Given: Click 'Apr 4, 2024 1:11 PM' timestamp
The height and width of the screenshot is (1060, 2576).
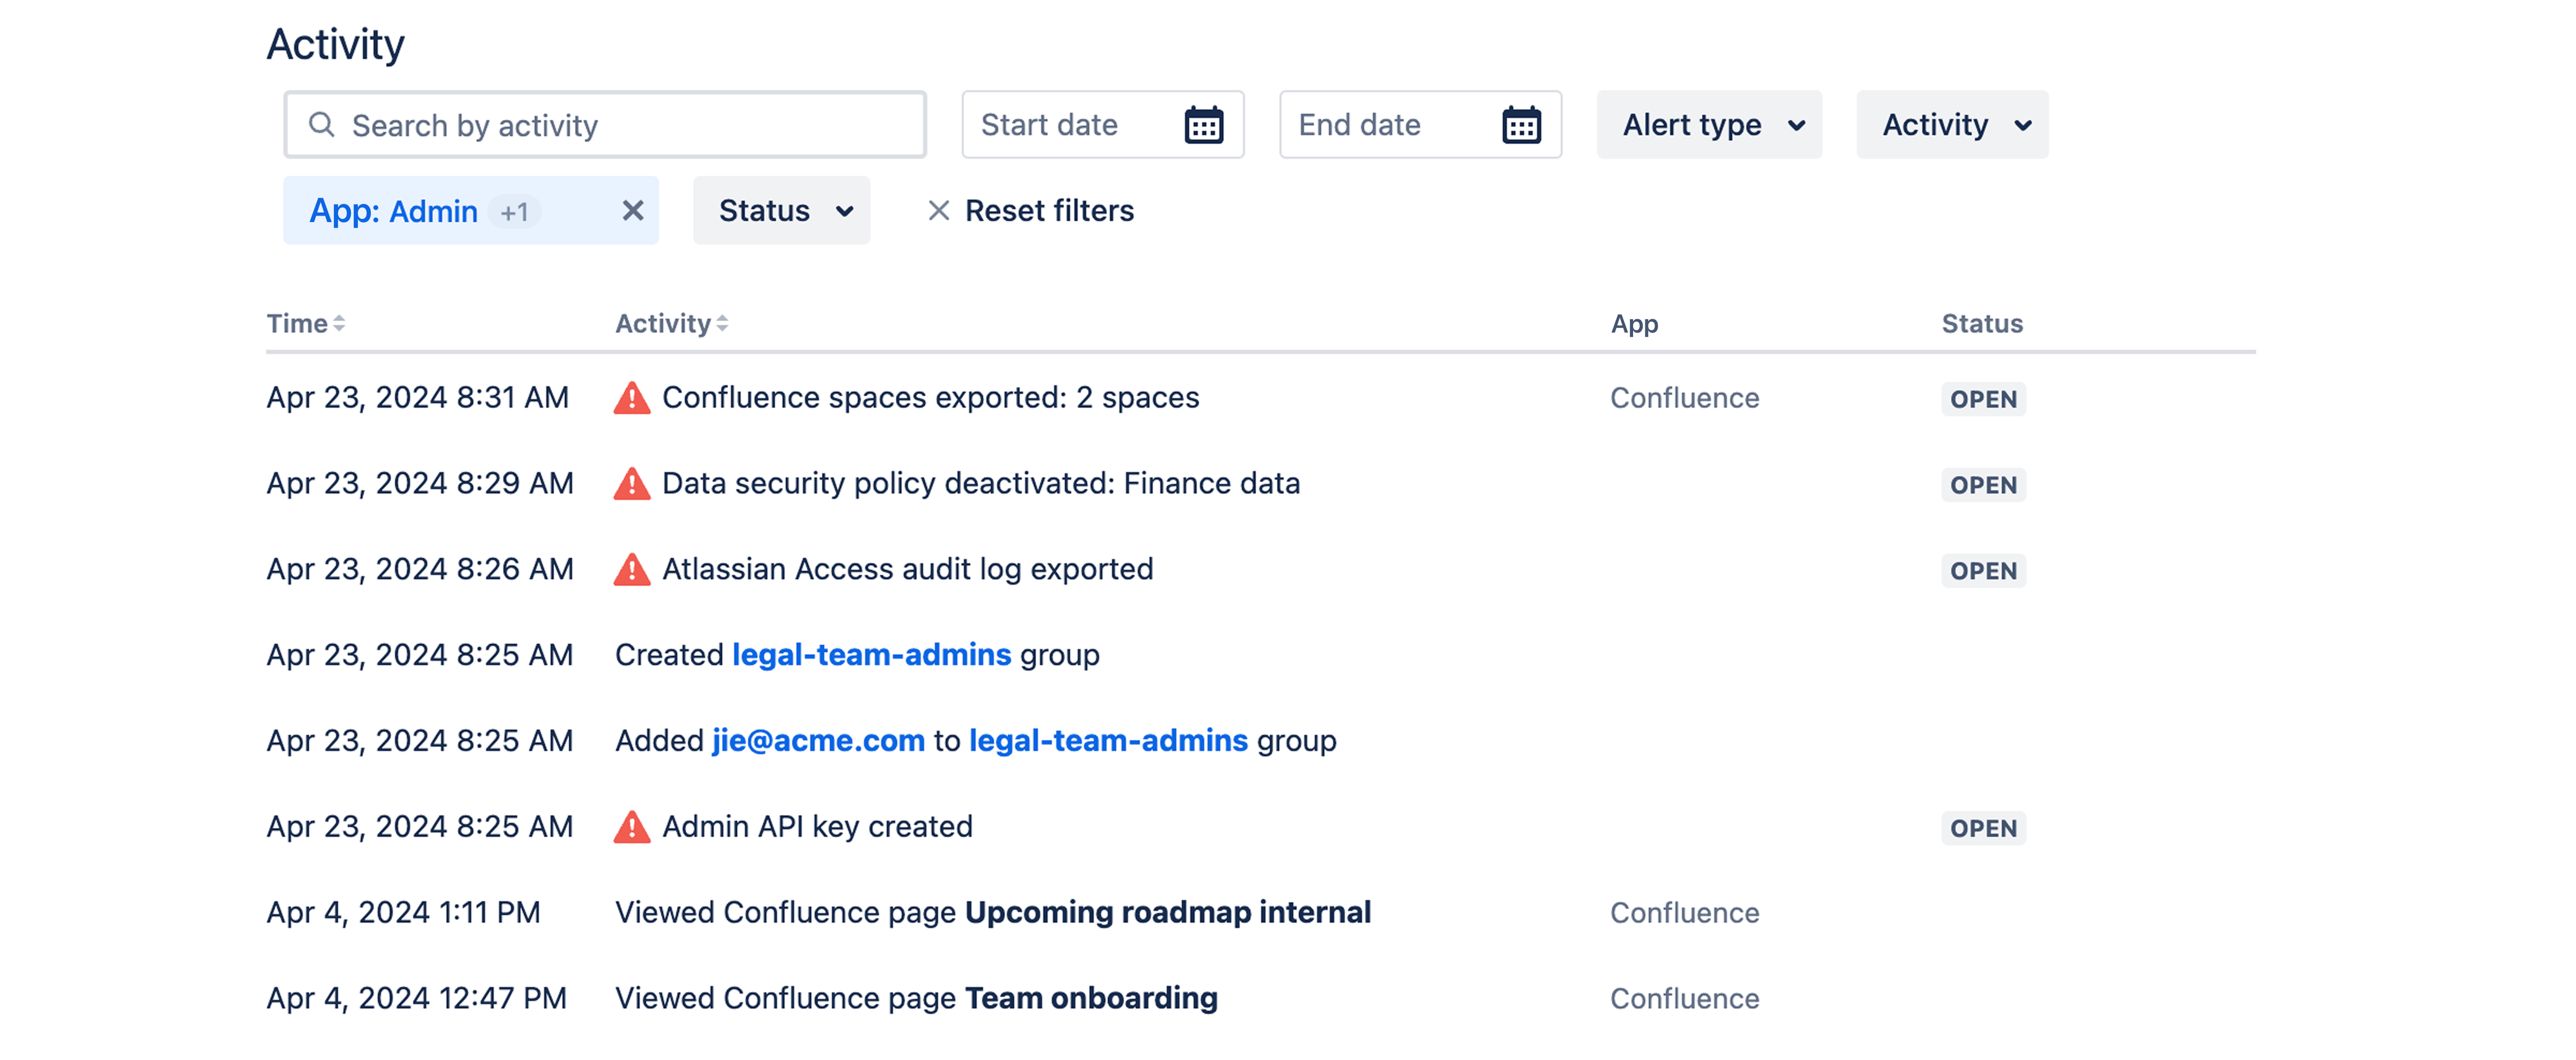Looking at the screenshot, I should pyautogui.click(x=403, y=913).
